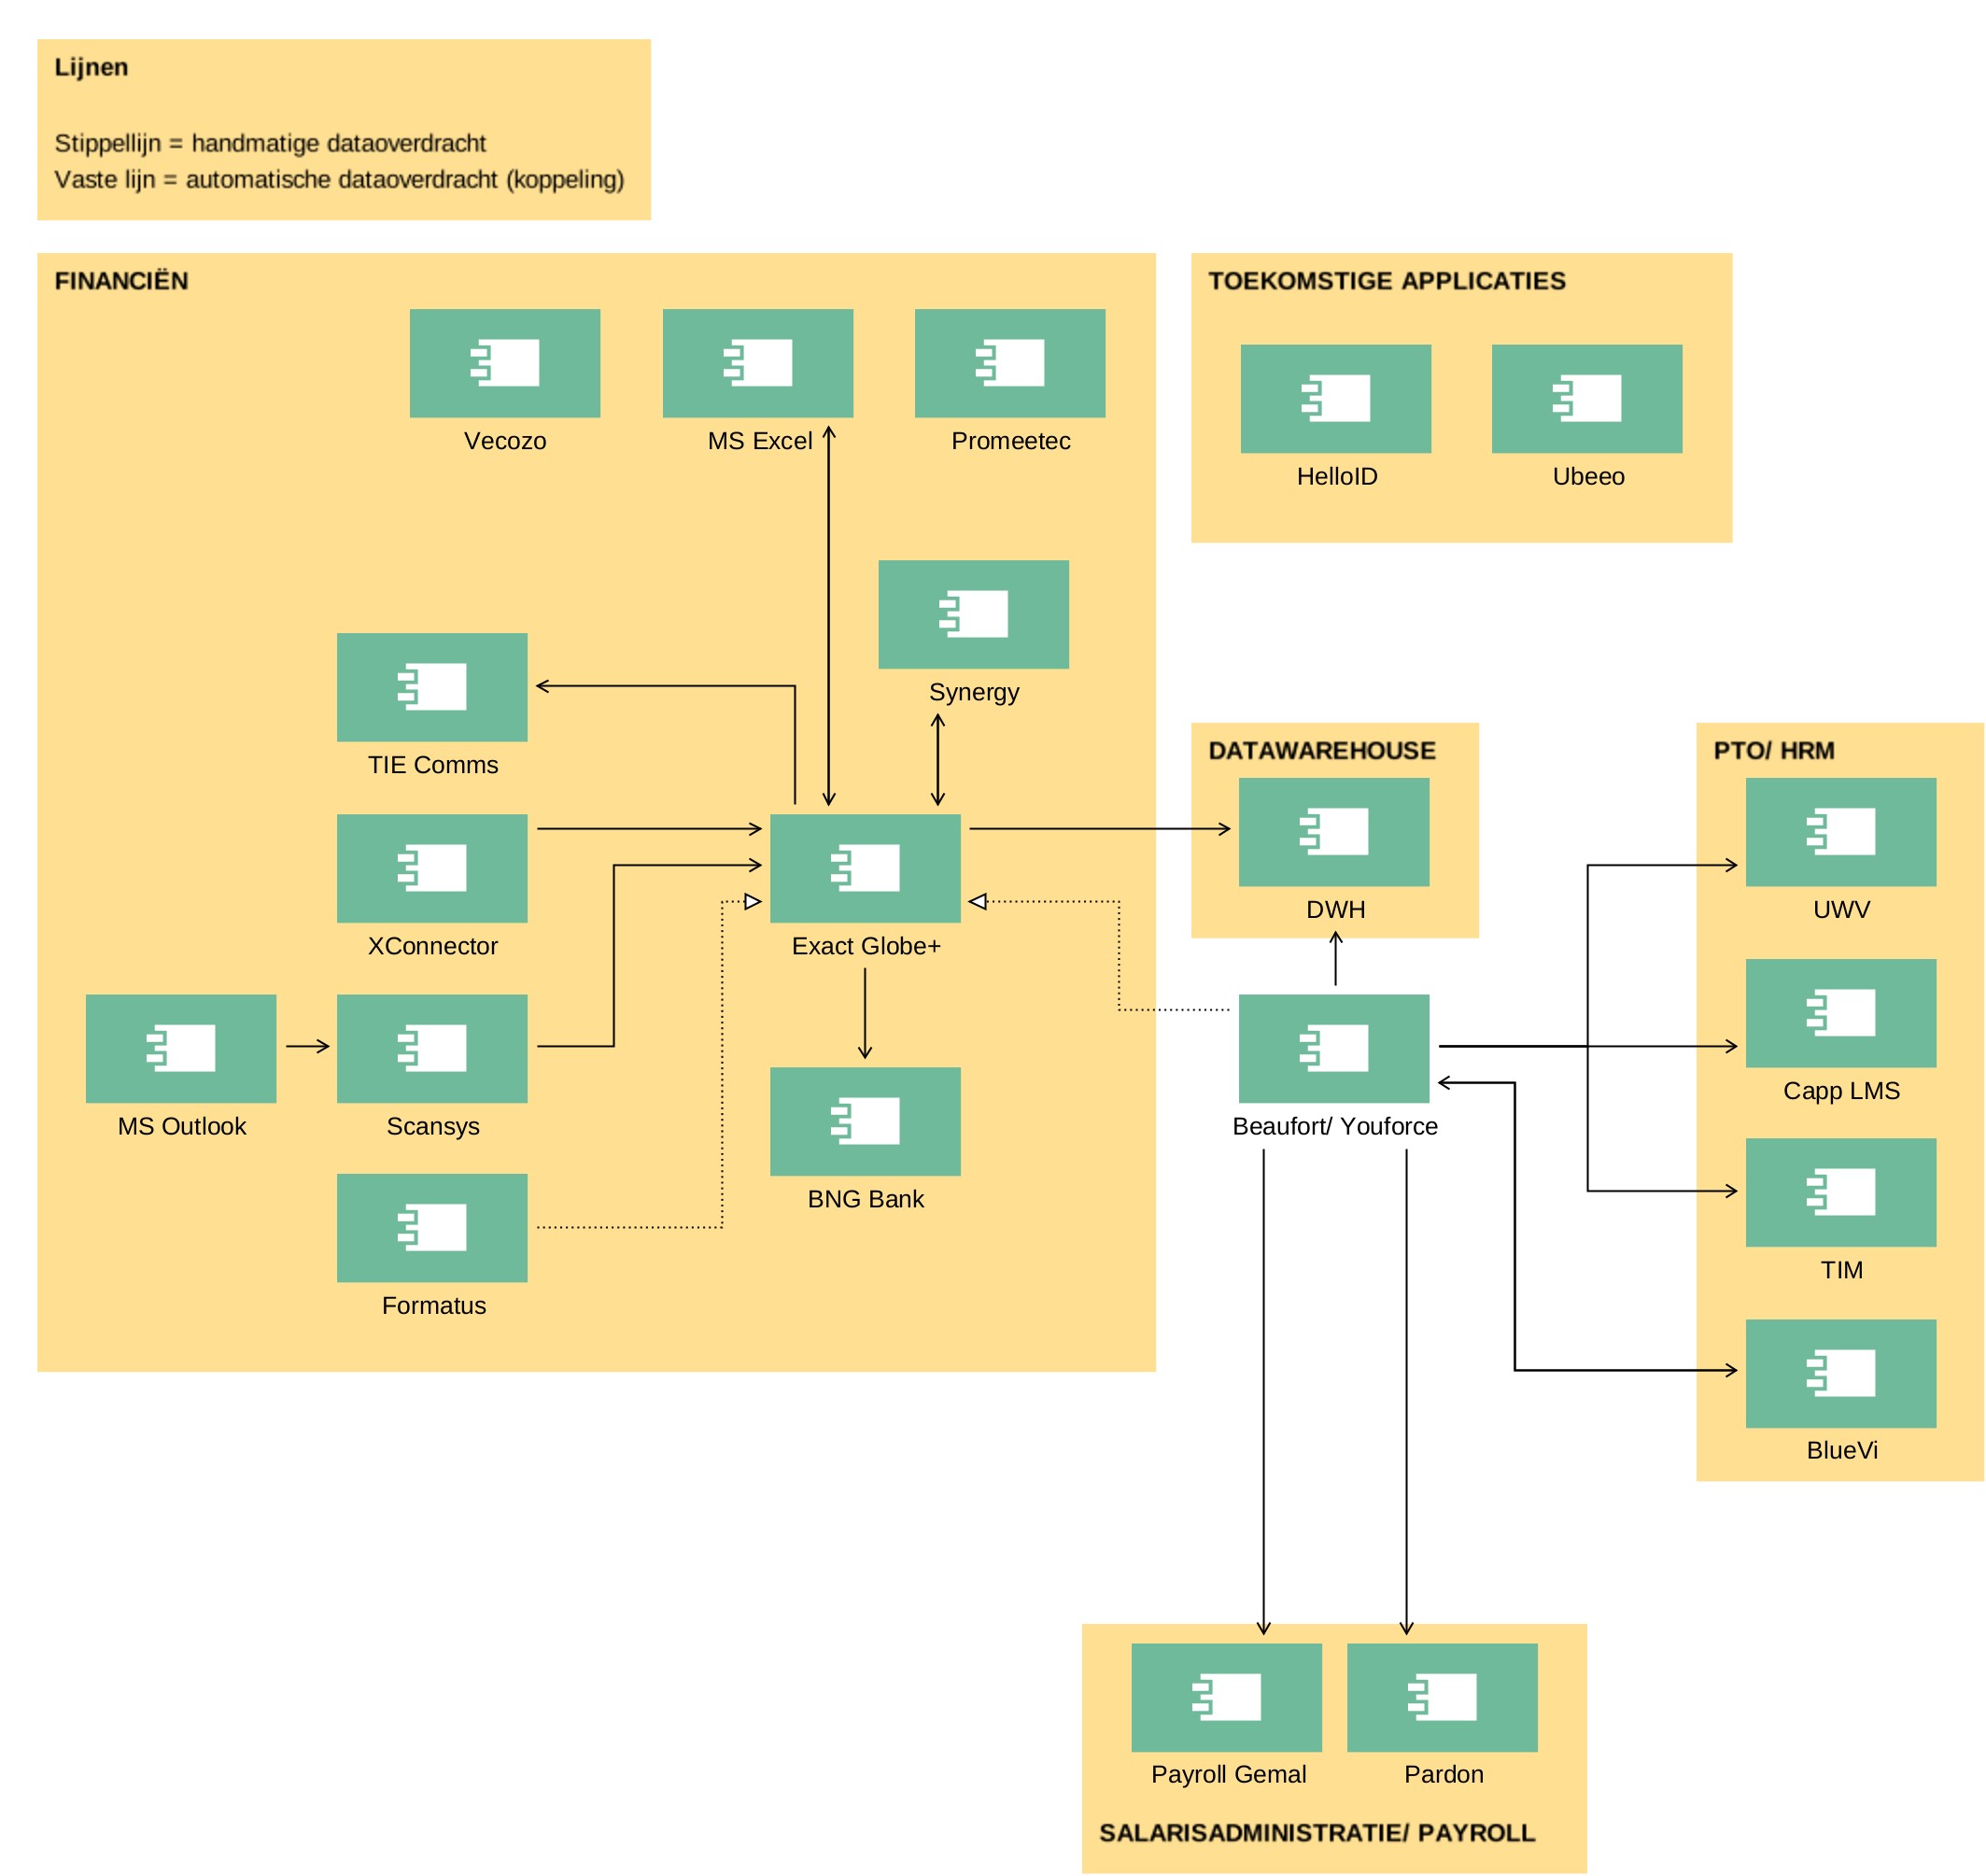This screenshot has width=1986, height=1876.
Task: Click the Exact Globe+ component block
Action: tap(866, 869)
